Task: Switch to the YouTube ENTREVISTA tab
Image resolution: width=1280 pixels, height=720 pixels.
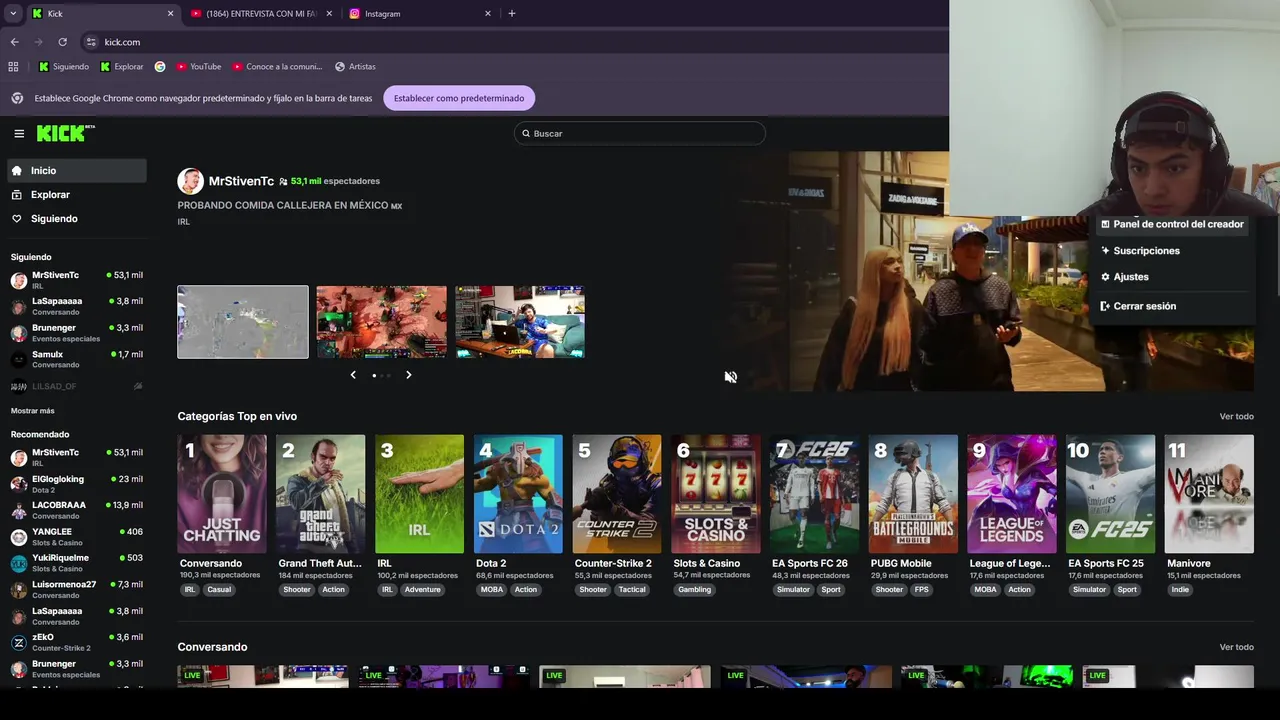Action: click(260, 14)
